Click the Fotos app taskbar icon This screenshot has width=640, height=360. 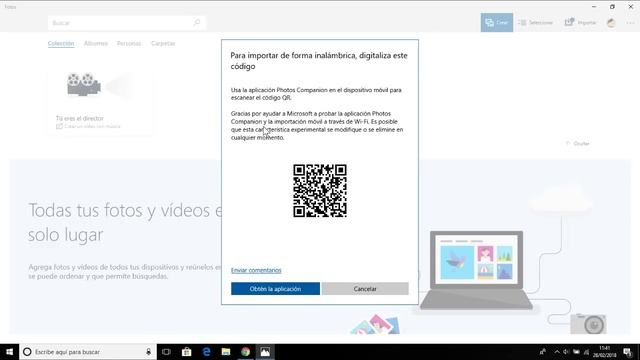tap(265, 351)
